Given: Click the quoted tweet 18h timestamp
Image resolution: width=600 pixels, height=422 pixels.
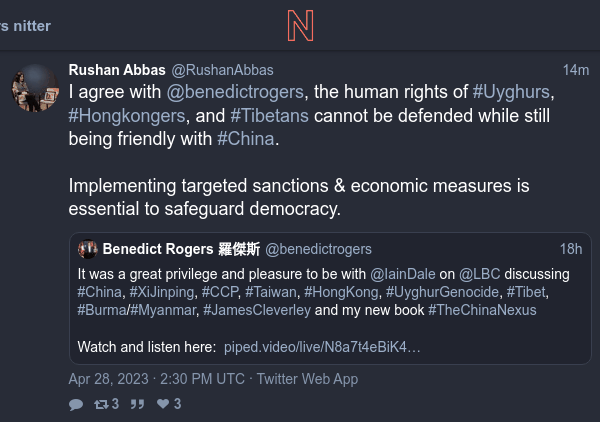Looking at the screenshot, I should click(x=571, y=249).
